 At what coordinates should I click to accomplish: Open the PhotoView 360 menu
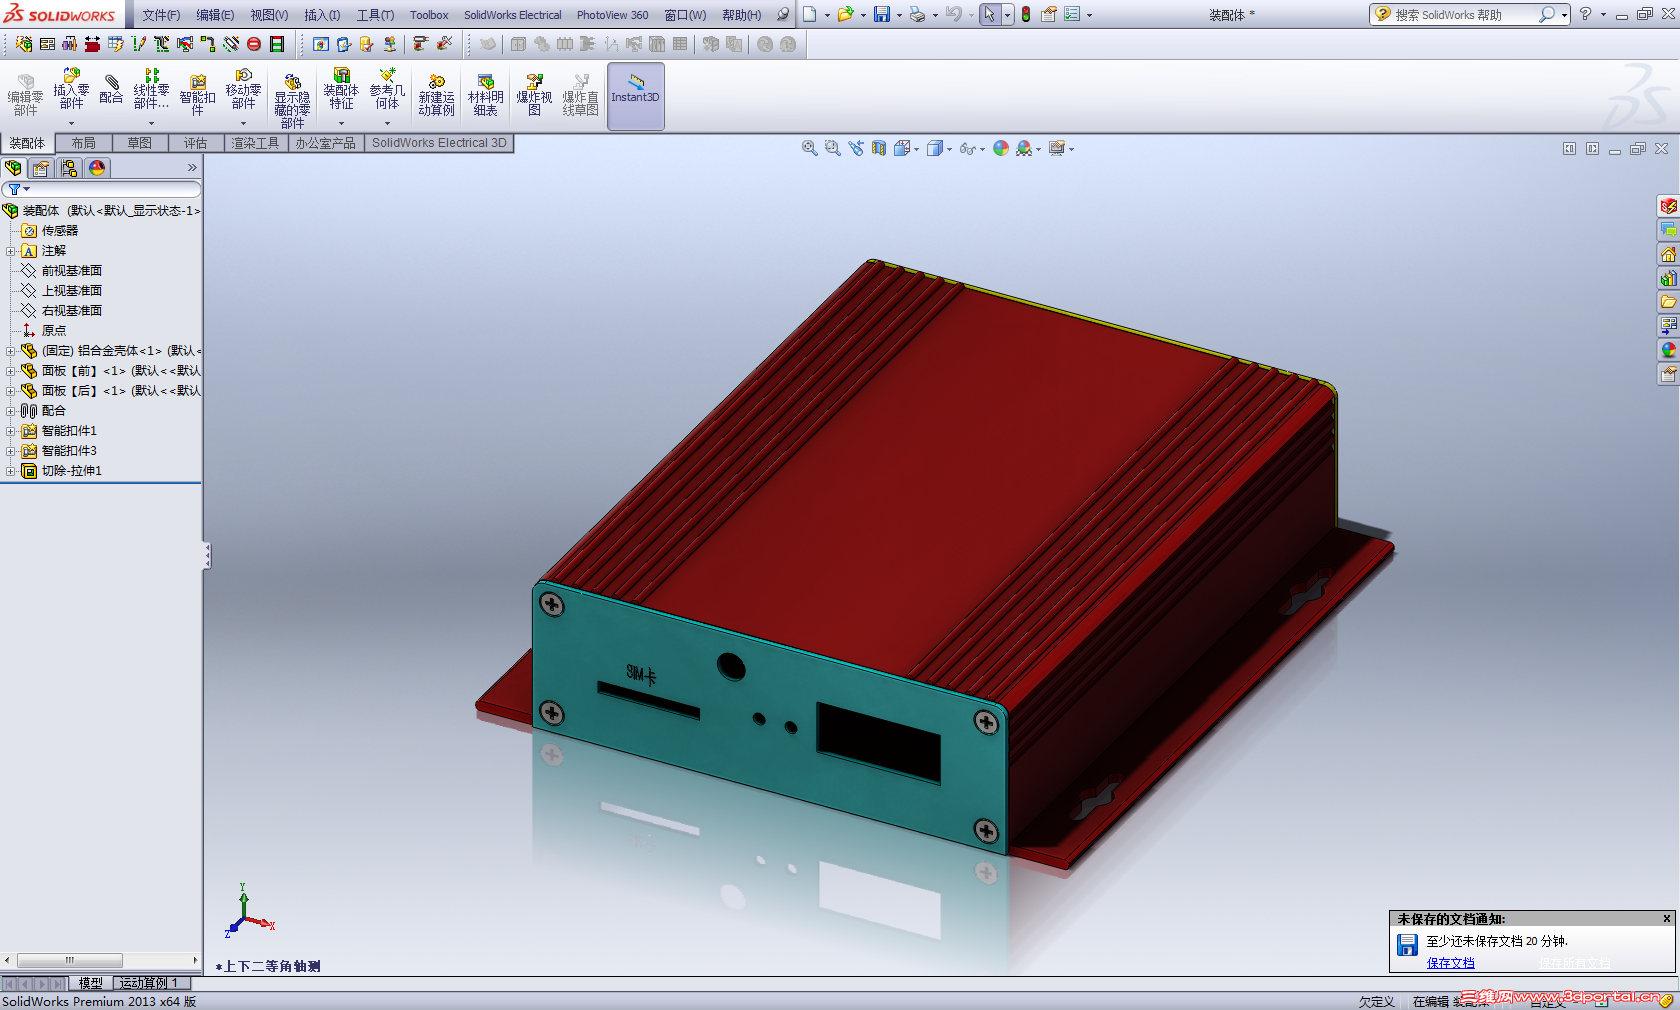(612, 15)
